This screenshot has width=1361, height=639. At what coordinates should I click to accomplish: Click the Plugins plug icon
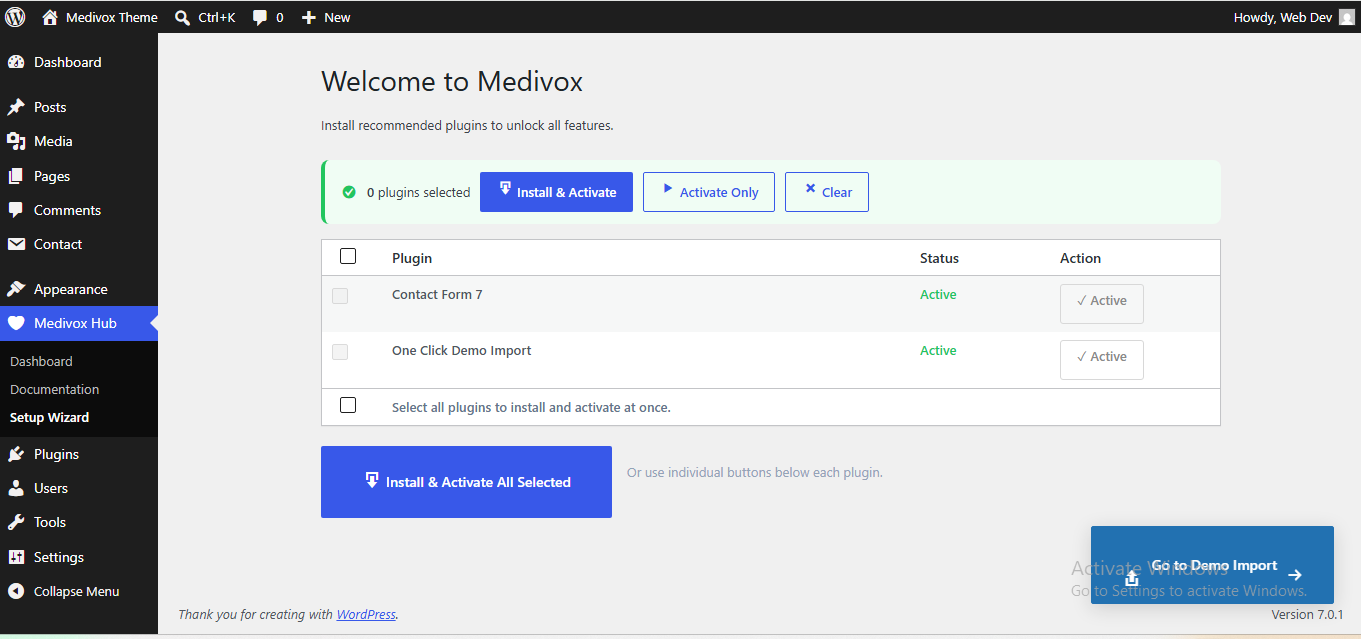(x=15, y=454)
